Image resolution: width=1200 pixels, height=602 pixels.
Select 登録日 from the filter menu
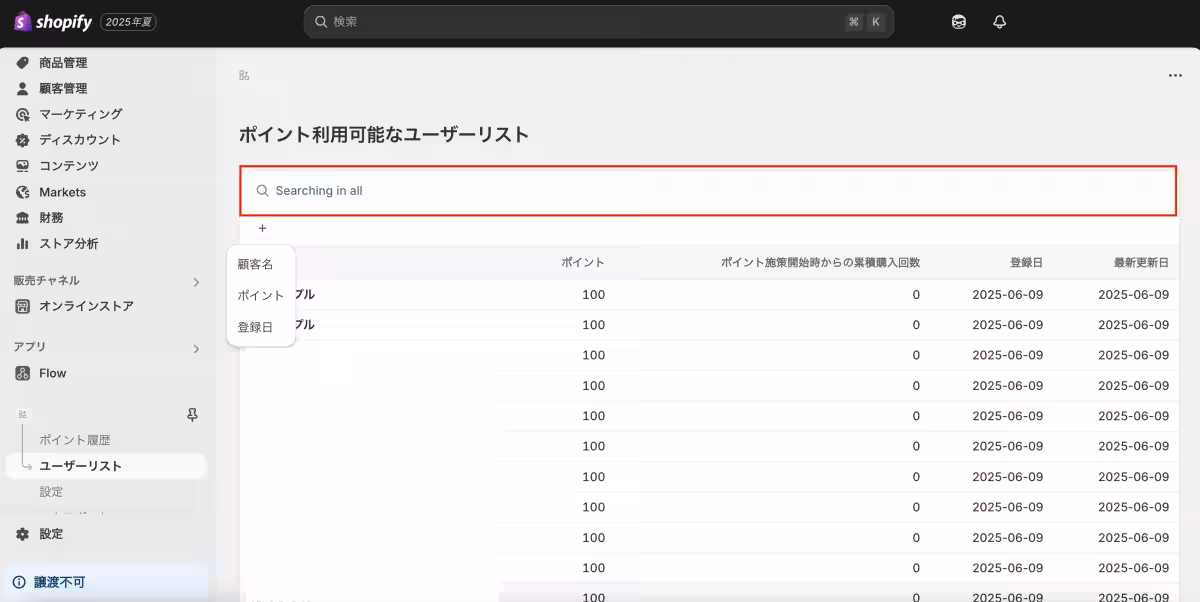[x=260, y=327]
